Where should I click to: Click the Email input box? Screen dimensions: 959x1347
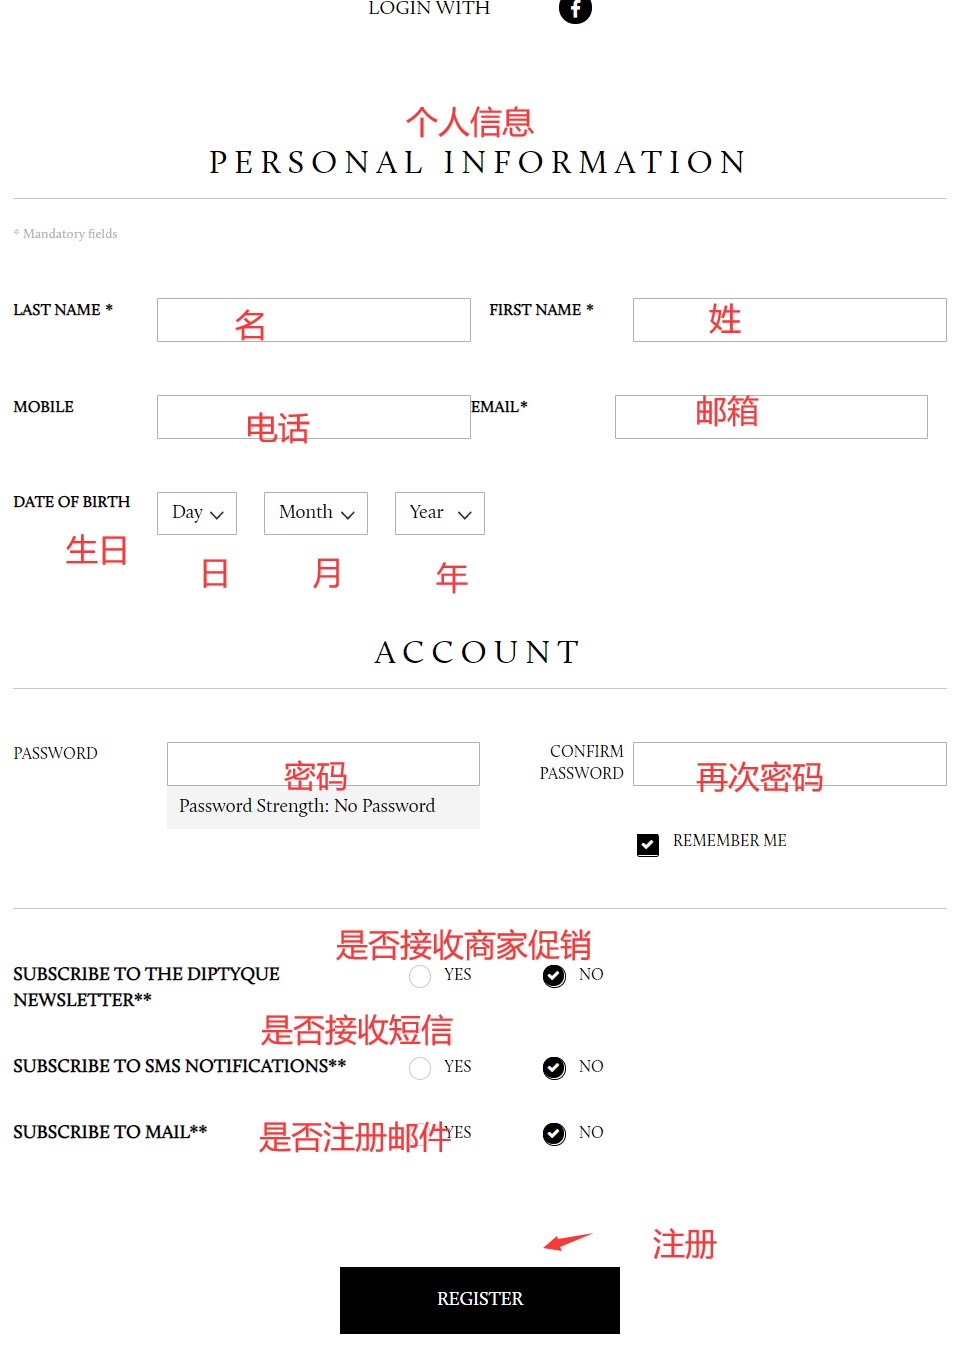[x=771, y=417]
